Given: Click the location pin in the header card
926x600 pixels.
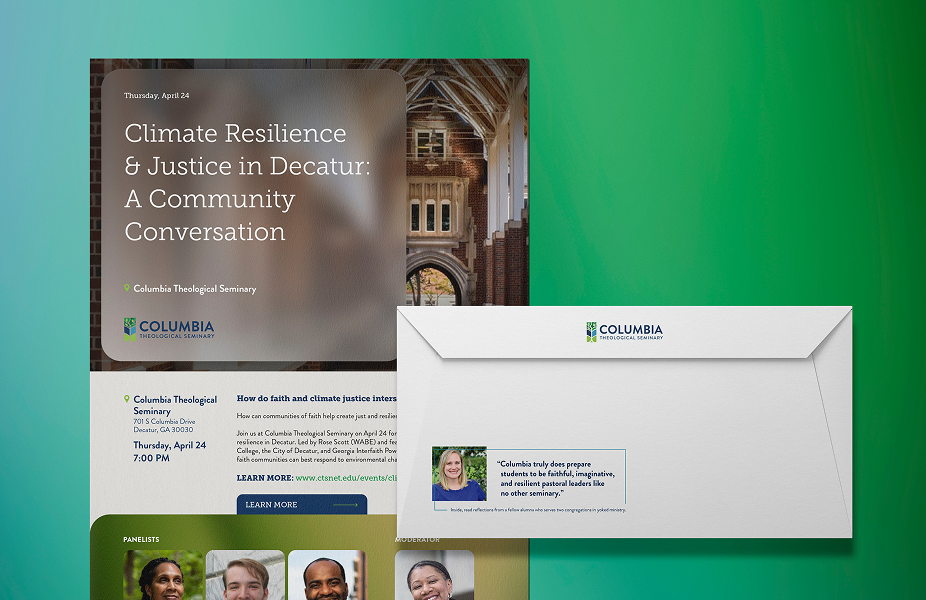Looking at the screenshot, I should tap(126, 288).
